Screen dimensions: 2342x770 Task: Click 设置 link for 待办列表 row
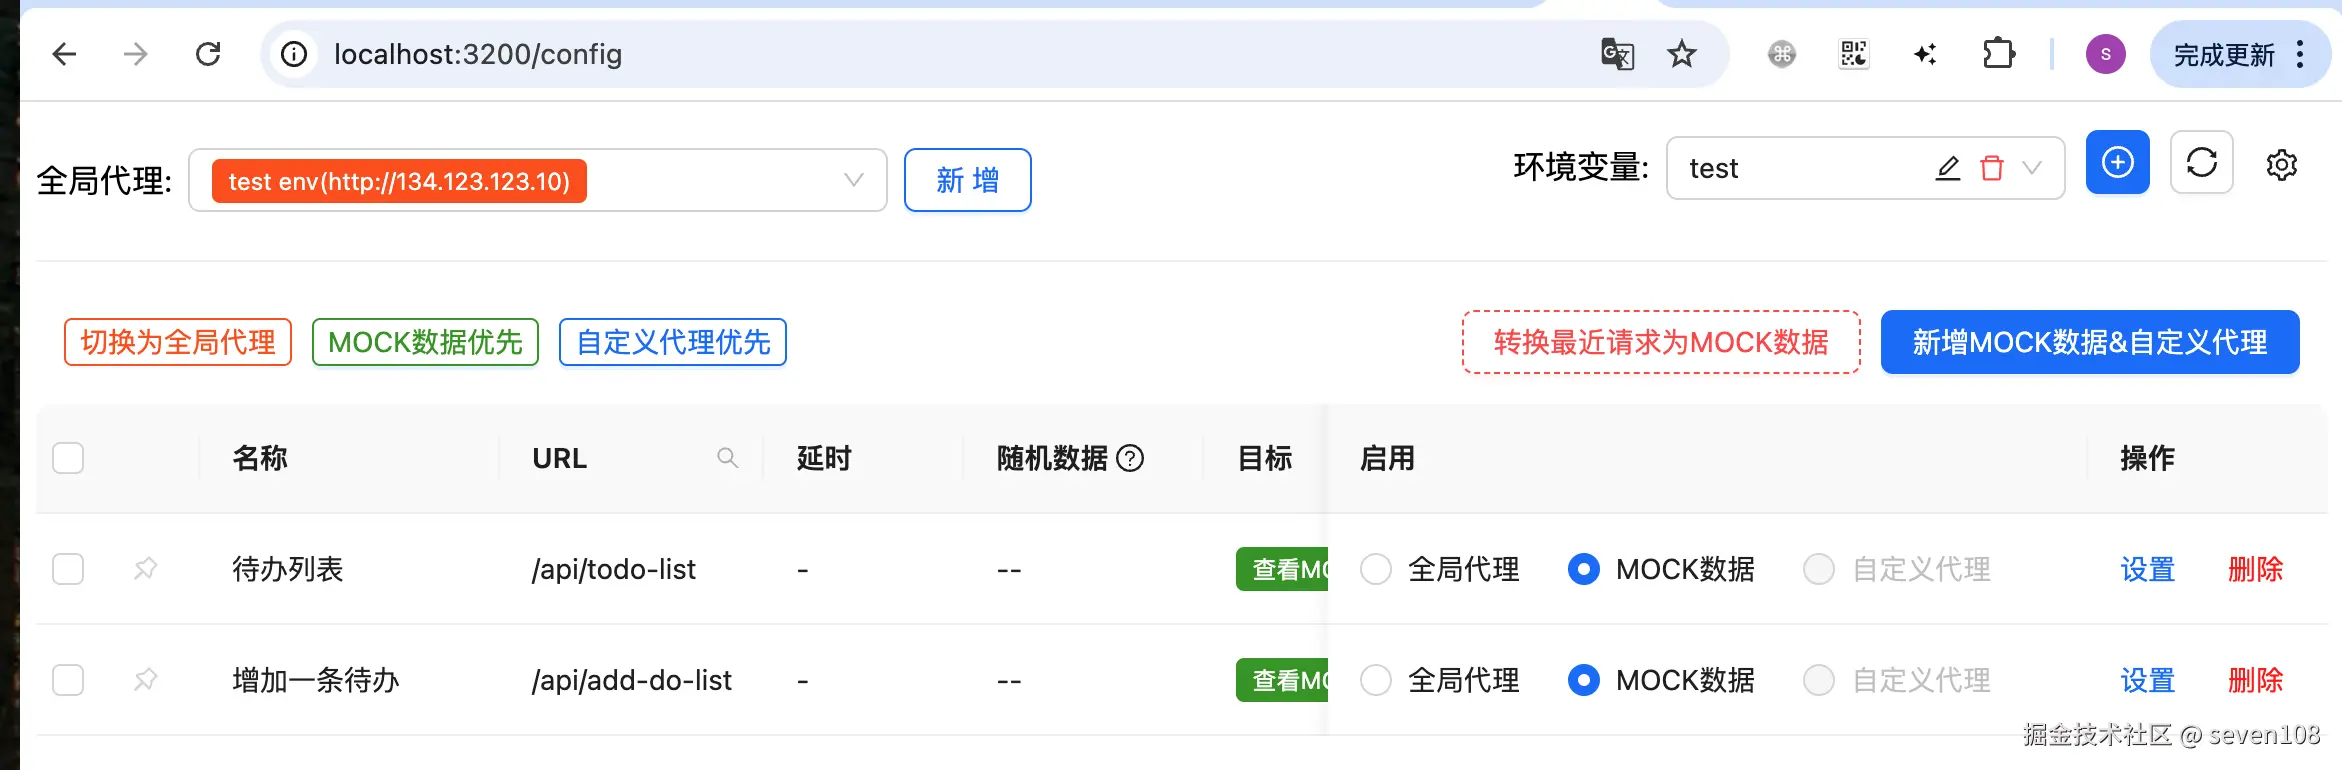(2147, 569)
